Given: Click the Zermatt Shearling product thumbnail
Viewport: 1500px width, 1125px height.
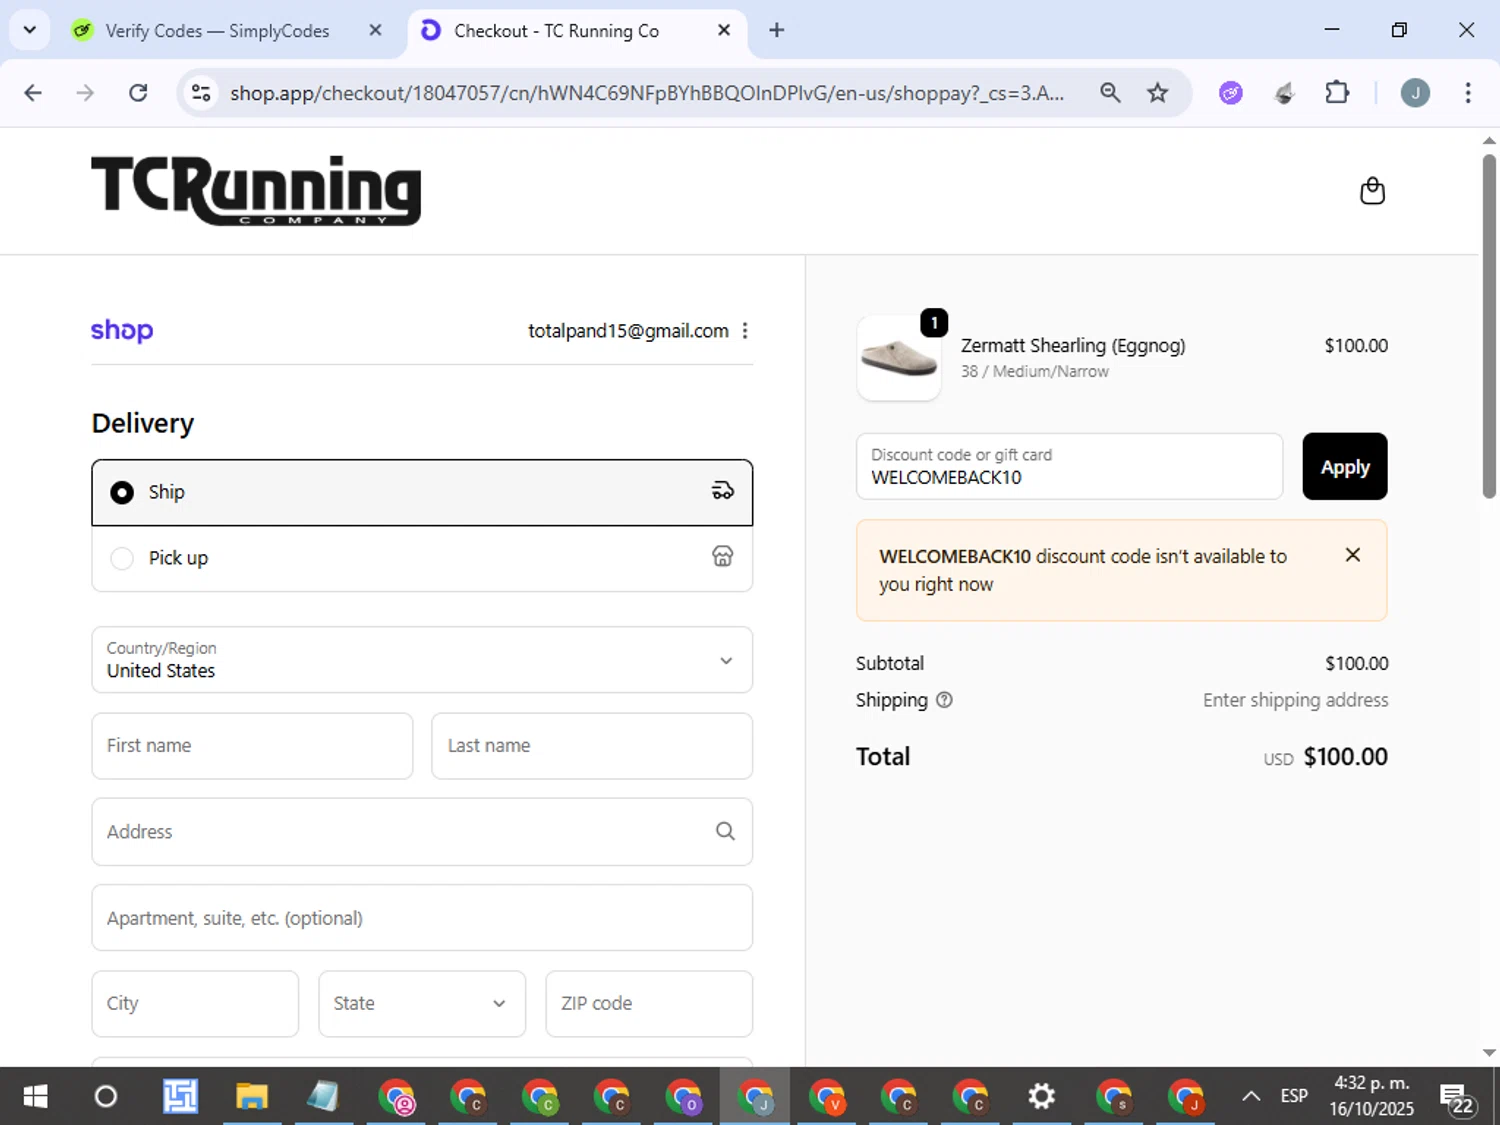Looking at the screenshot, I should click(x=899, y=359).
